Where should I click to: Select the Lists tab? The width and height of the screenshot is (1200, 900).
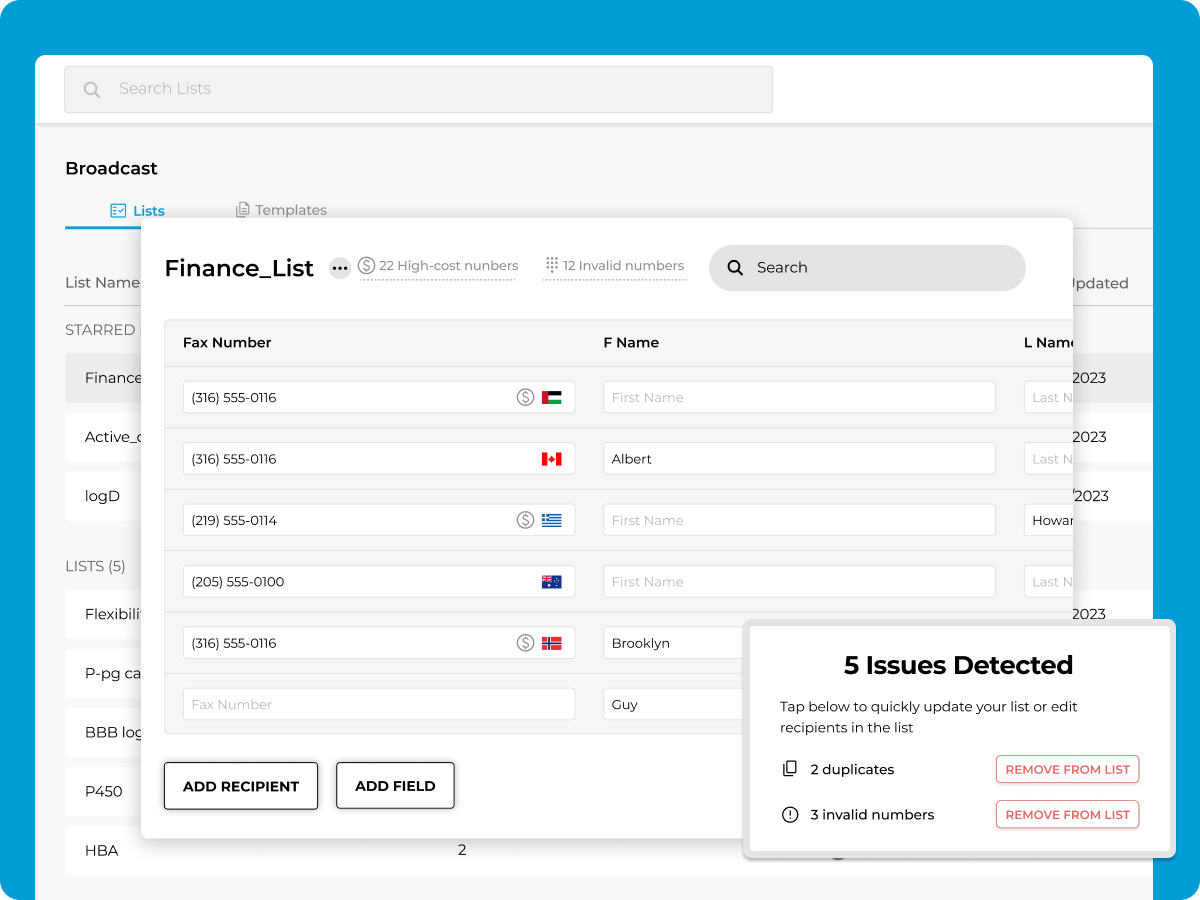click(x=137, y=211)
